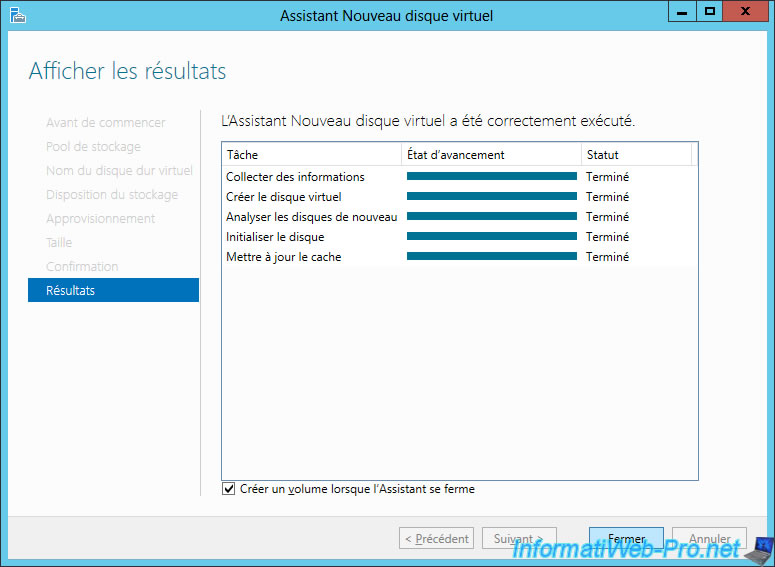Toggle 'Créer un volume lorsque l'Assistant se ferme' checkbox

228,489
